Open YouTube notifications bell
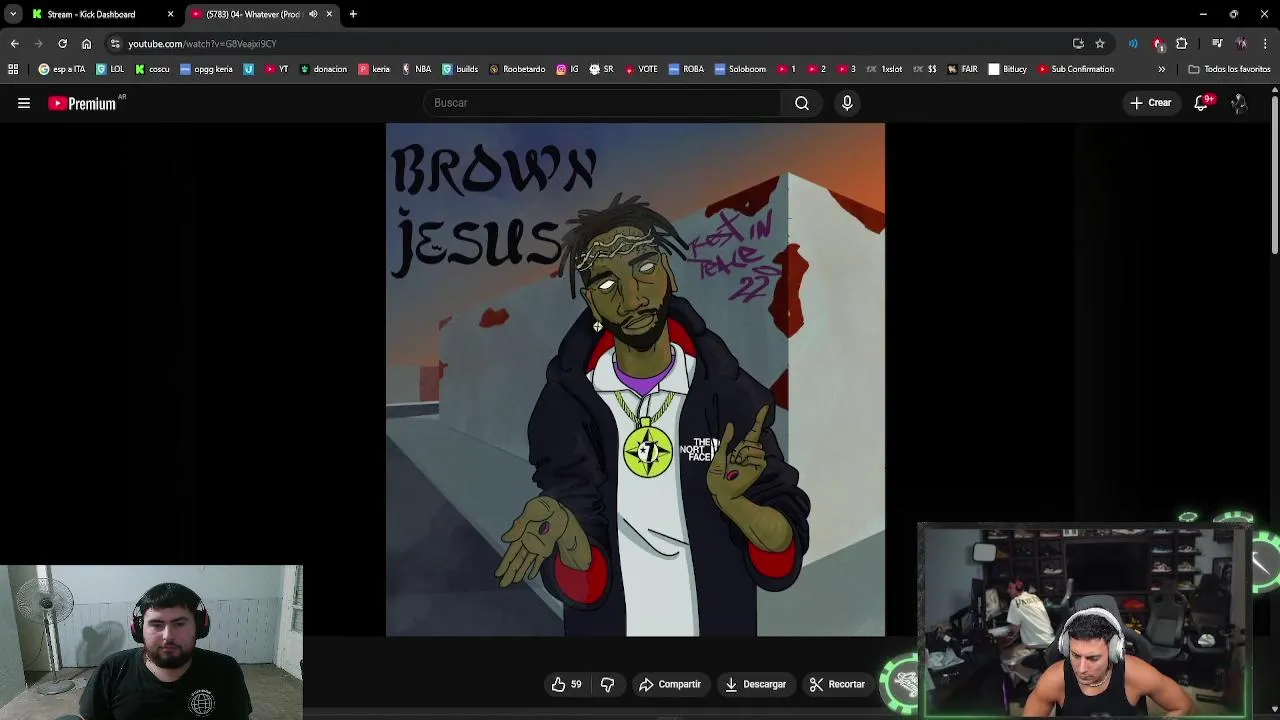 (1201, 103)
